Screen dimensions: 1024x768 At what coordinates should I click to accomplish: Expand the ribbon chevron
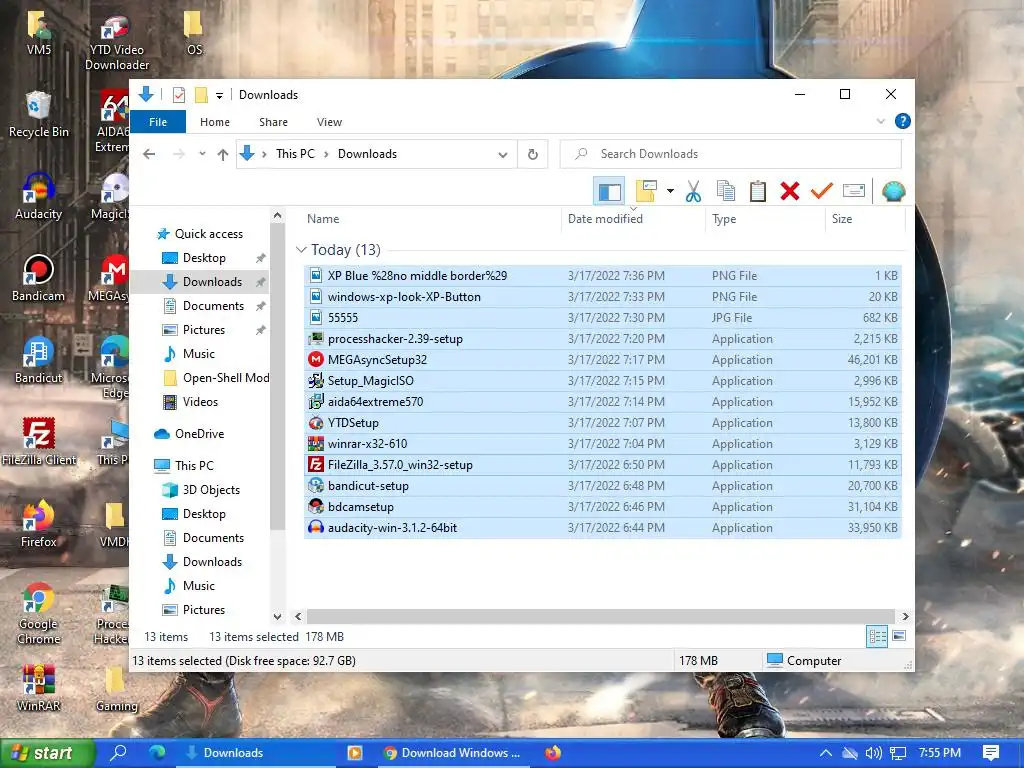880,121
